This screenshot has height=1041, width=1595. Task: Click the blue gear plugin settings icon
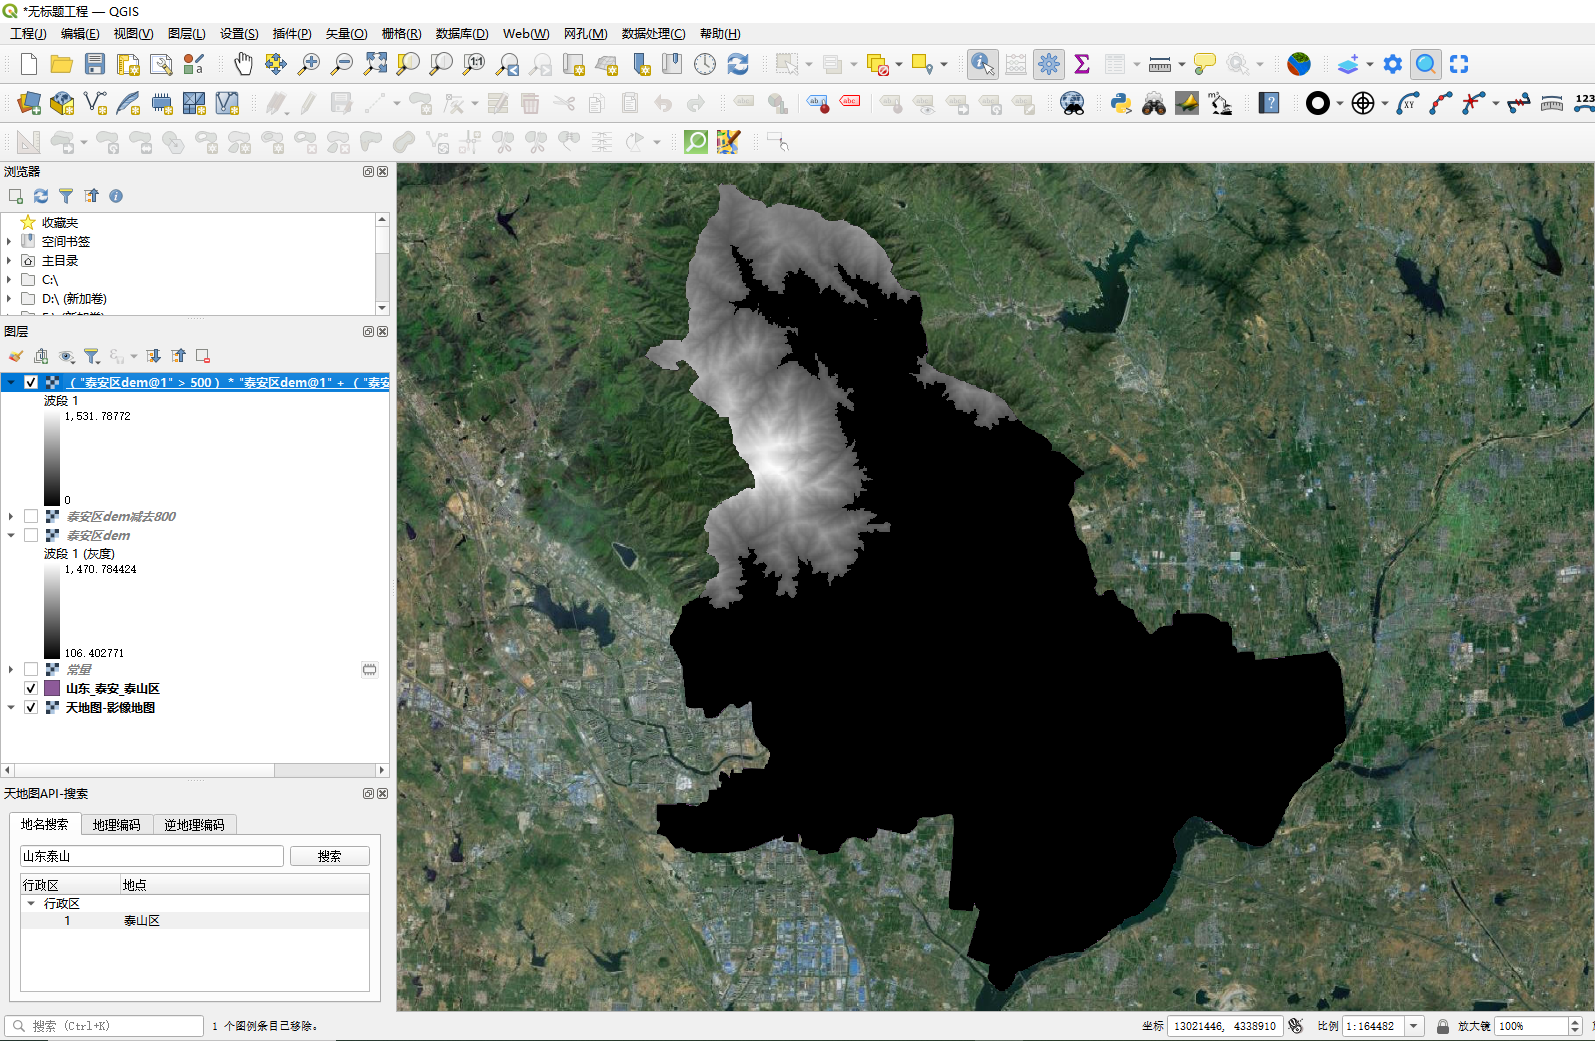[1393, 65]
